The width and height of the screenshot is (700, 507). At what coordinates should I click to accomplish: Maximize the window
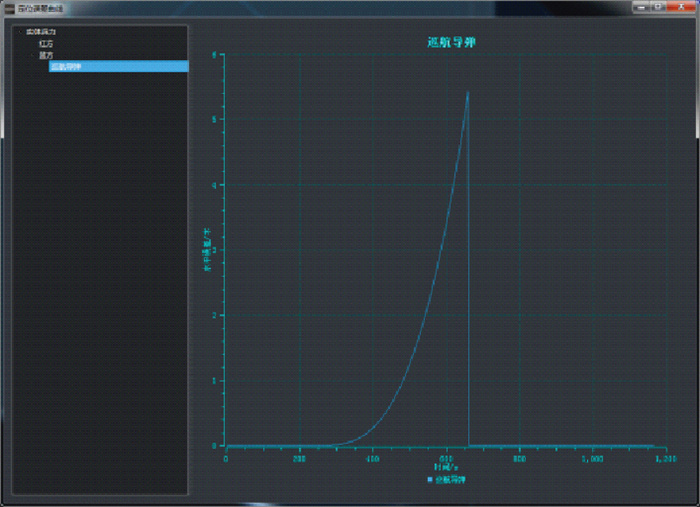[658, 6]
